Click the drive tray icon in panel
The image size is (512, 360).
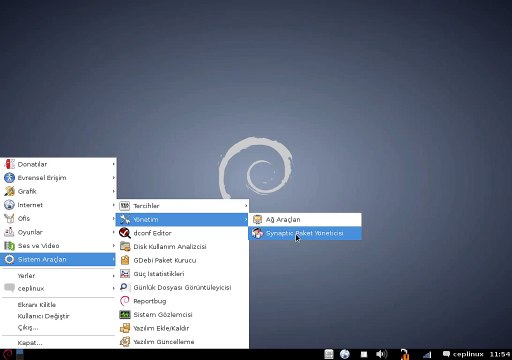329,354
